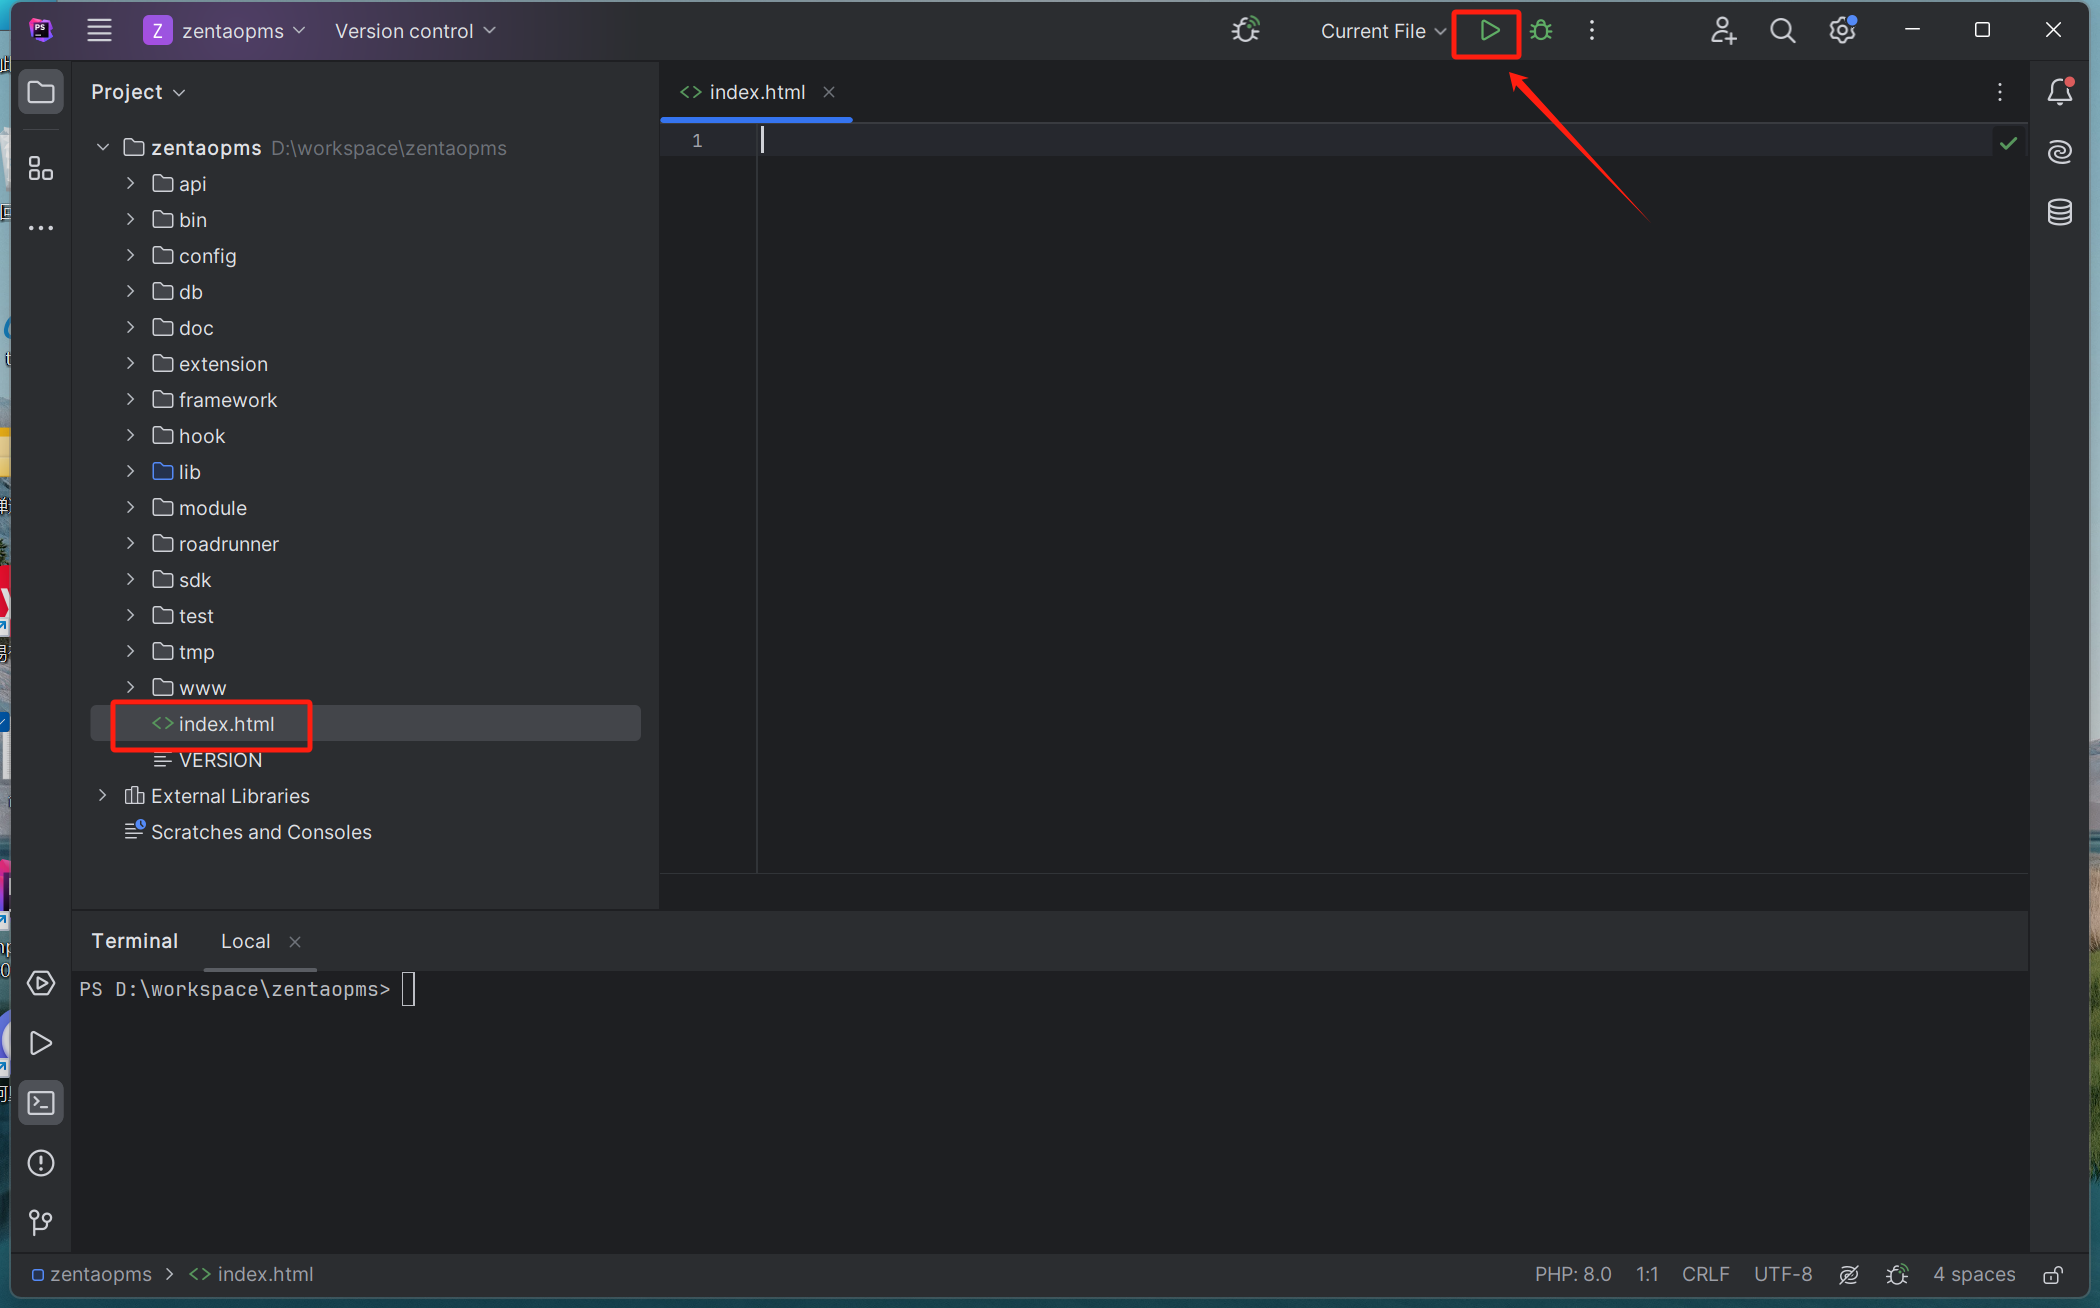Open the Problems tool window
The height and width of the screenshot is (1308, 2100).
tap(41, 1163)
